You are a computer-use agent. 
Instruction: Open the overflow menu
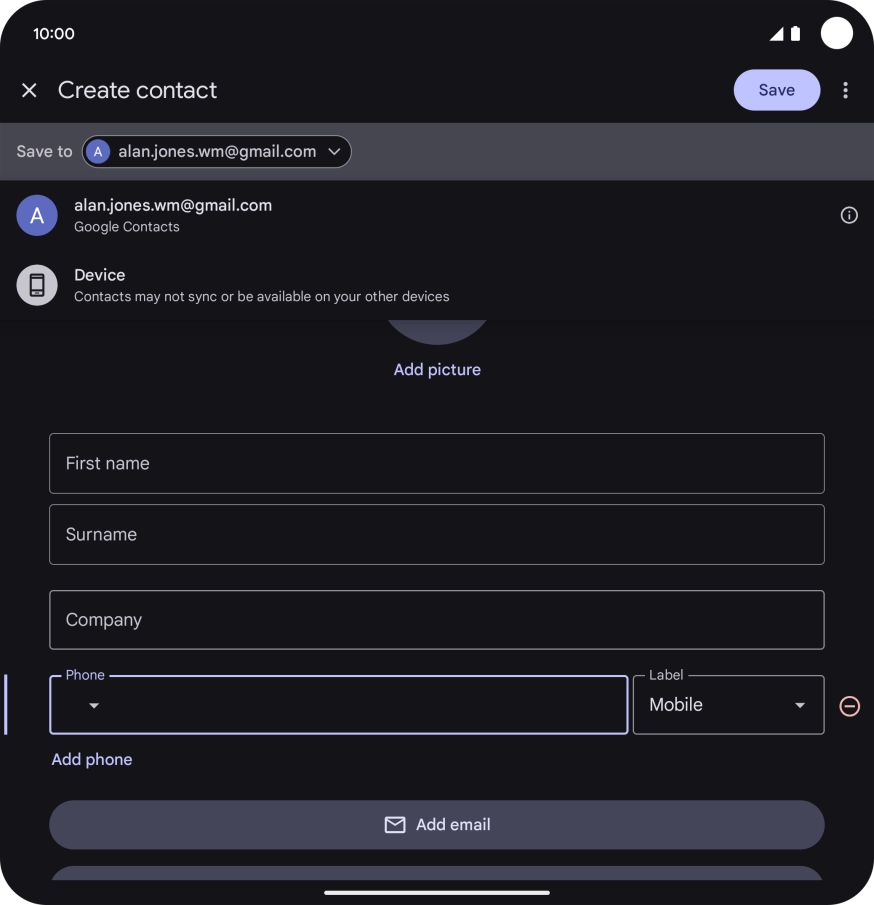pyautogui.click(x=845, y=90)
